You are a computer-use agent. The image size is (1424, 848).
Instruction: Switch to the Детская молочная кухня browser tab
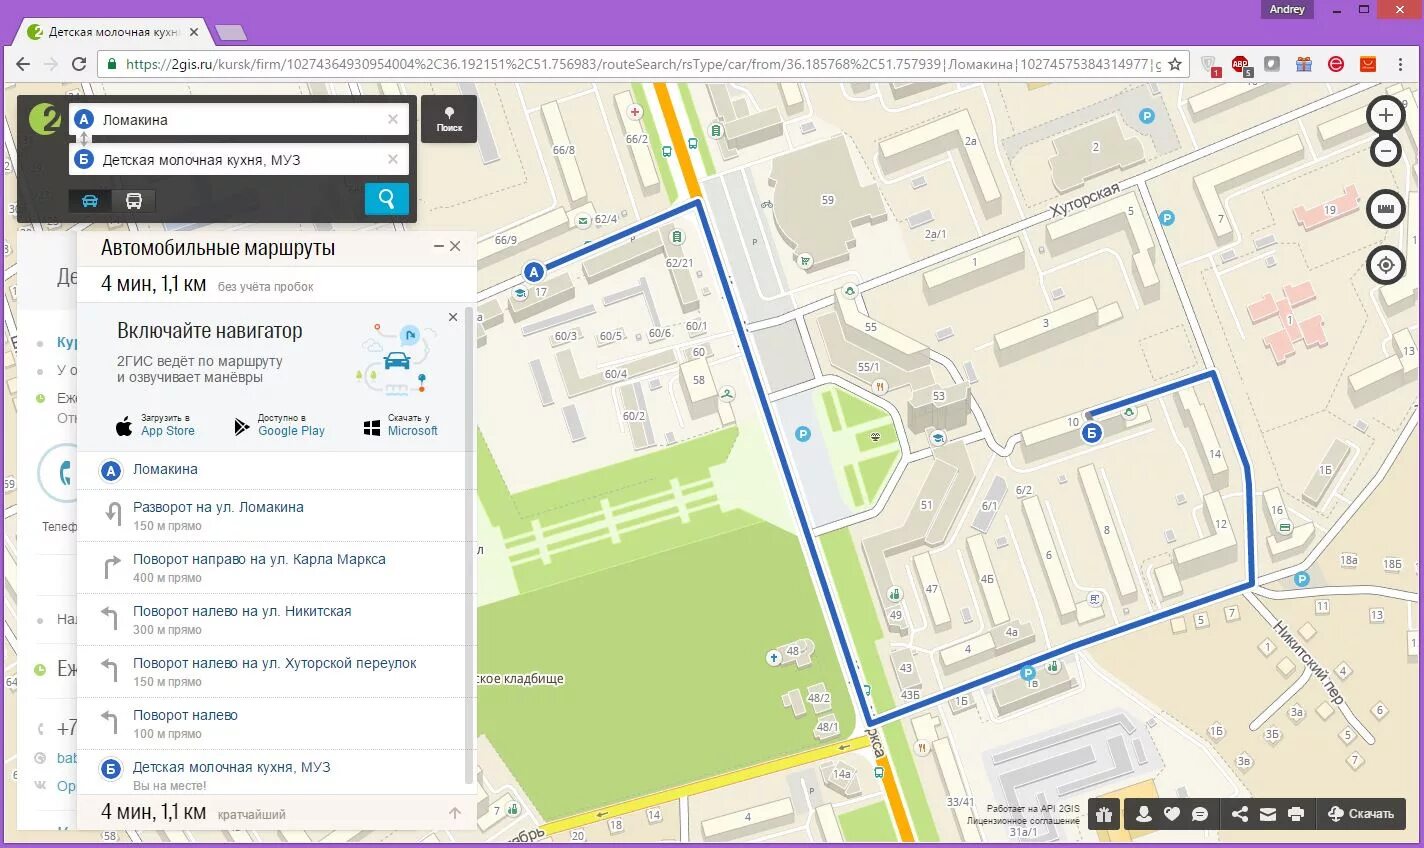112,32
